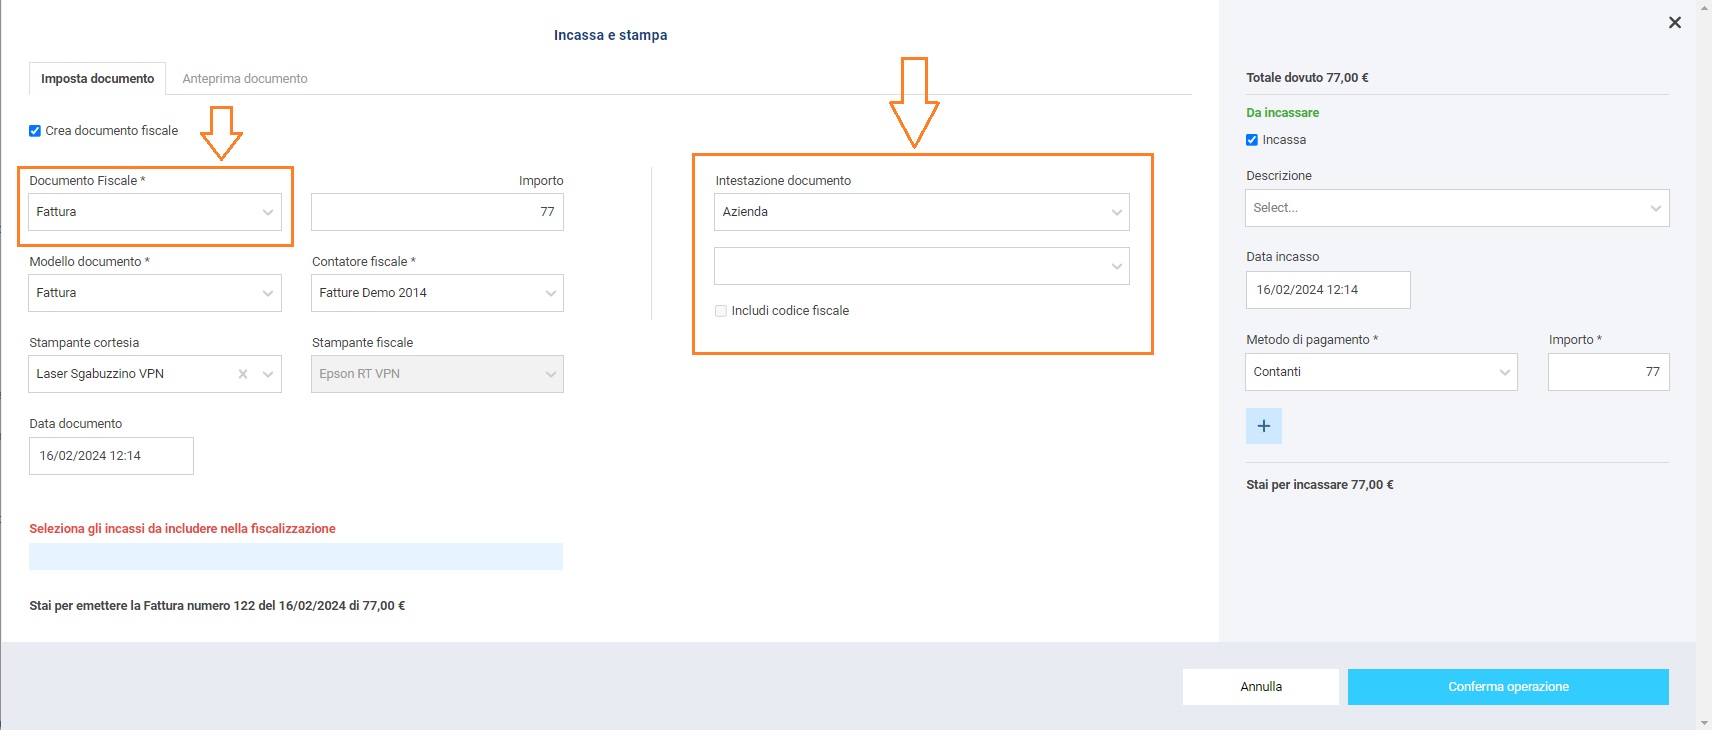
Task: Close the Incassa e stampa dialog
Action: point(1675,23)
